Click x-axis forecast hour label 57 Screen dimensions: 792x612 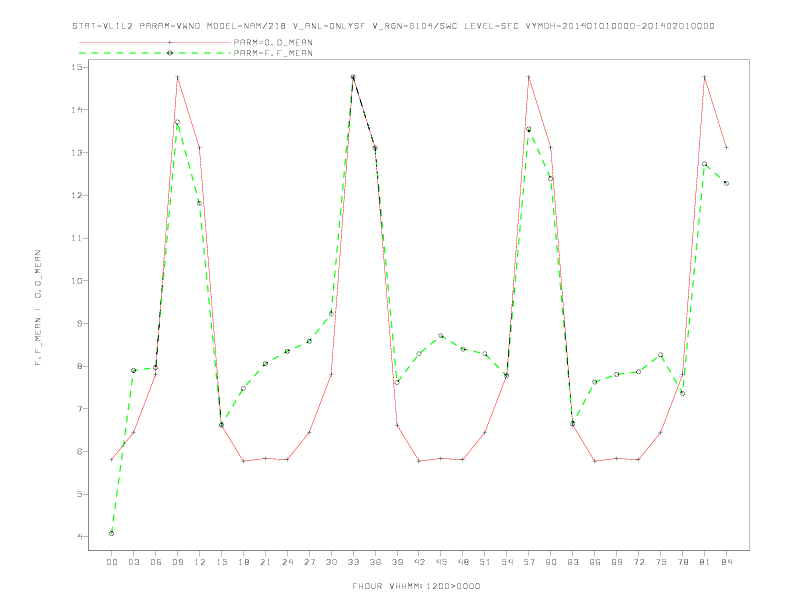click(529, 562)
